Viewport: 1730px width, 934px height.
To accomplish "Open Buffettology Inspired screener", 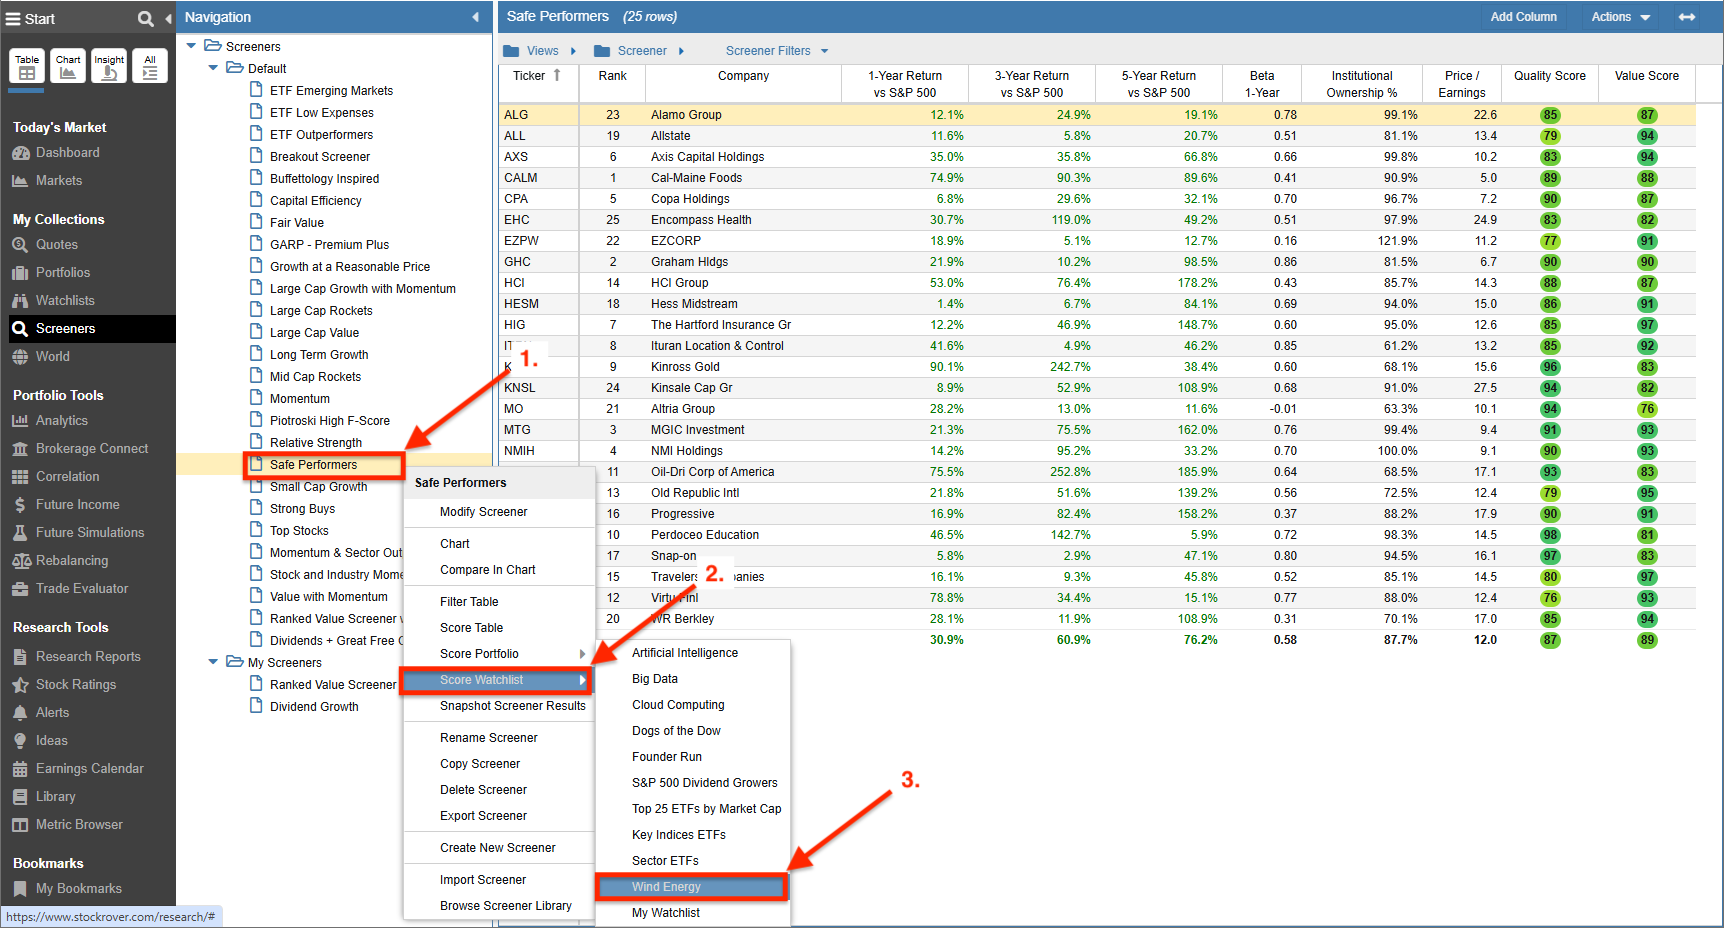I will coord(324,179).
